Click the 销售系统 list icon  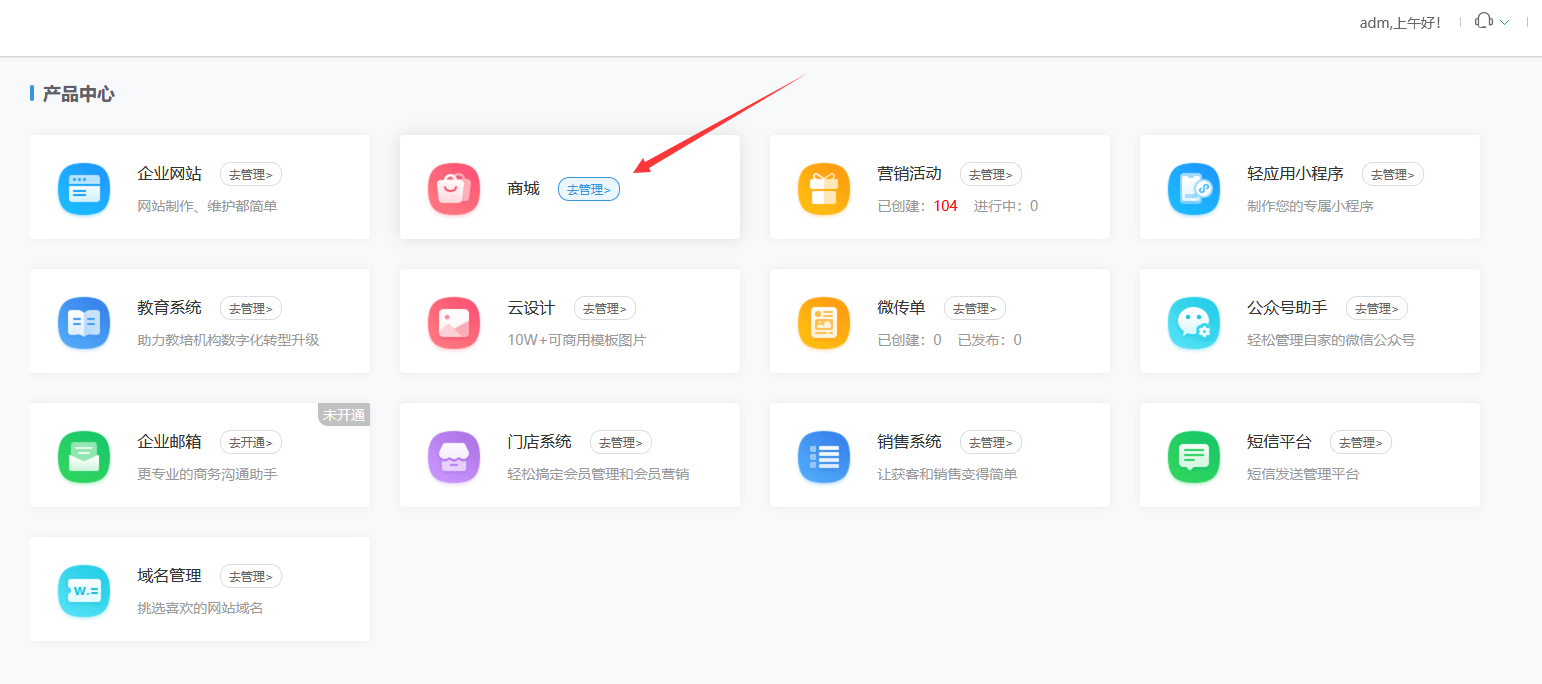[824, 456]
